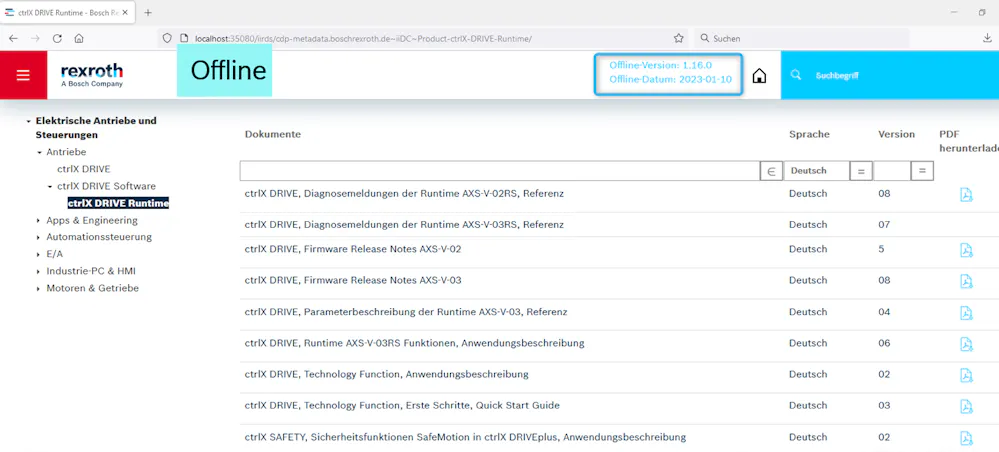This screenshot has height=452, width=999.
Task: Collapse Elektrische Antriebe und Steuerungen node
Action: (29, 121)
